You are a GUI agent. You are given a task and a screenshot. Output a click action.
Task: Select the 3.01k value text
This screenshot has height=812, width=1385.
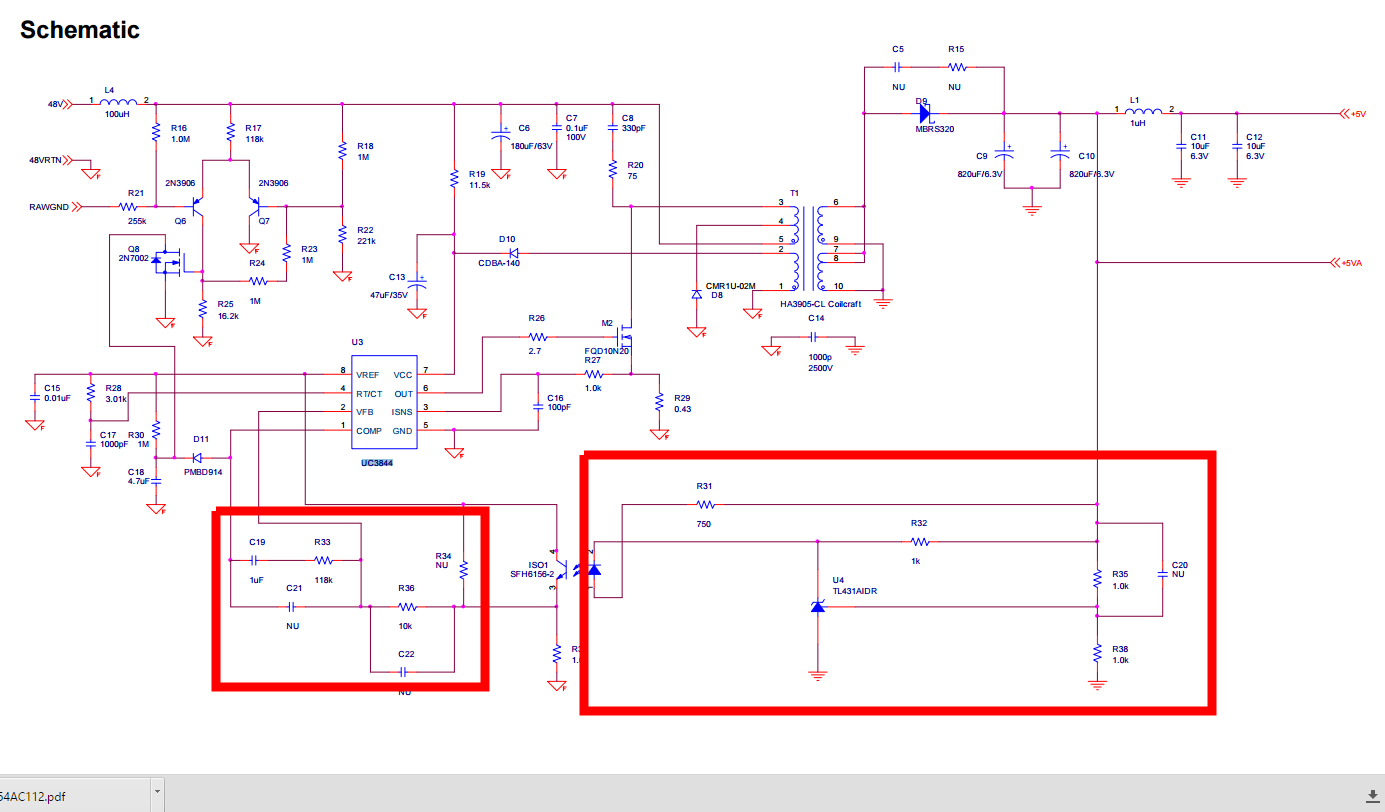[115, 398]
